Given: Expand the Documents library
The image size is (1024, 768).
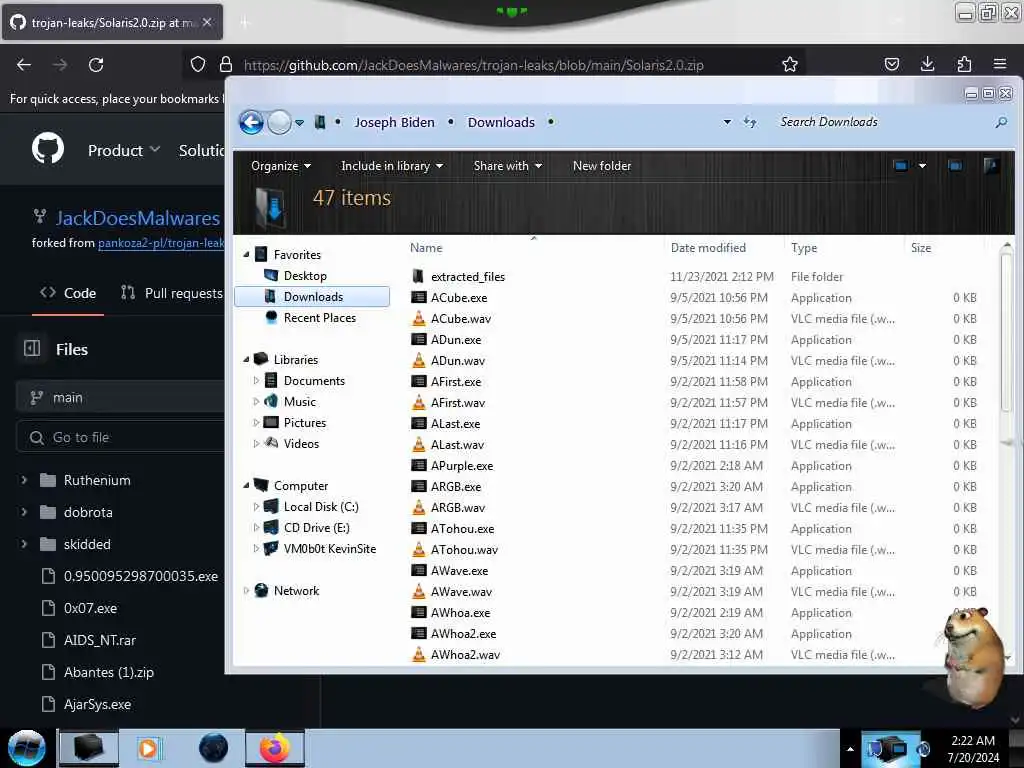Looking at the screenshot, I should 256,381.
